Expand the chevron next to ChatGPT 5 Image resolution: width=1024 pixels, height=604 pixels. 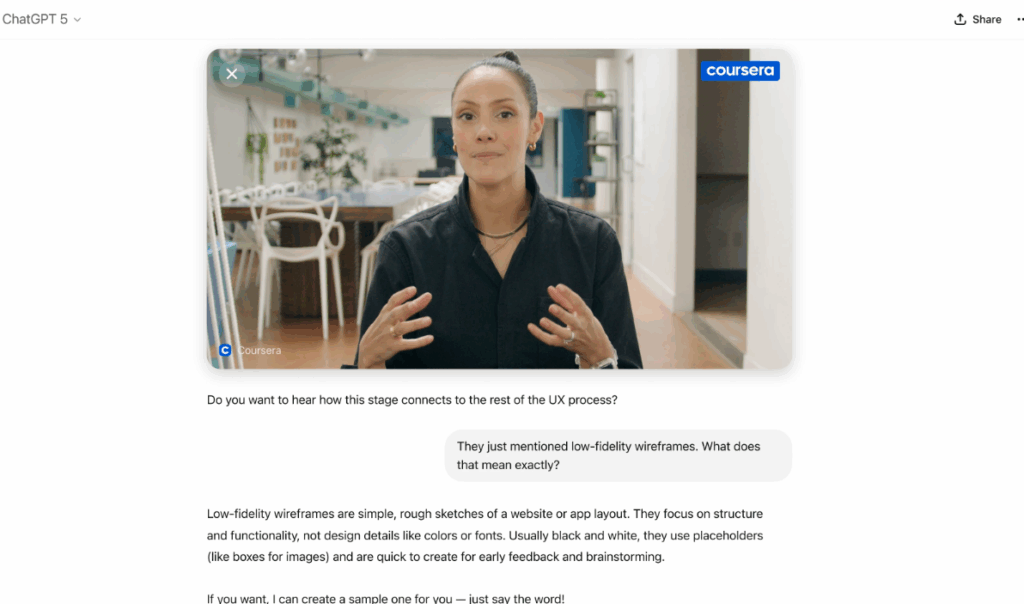[x=77, y=20]
